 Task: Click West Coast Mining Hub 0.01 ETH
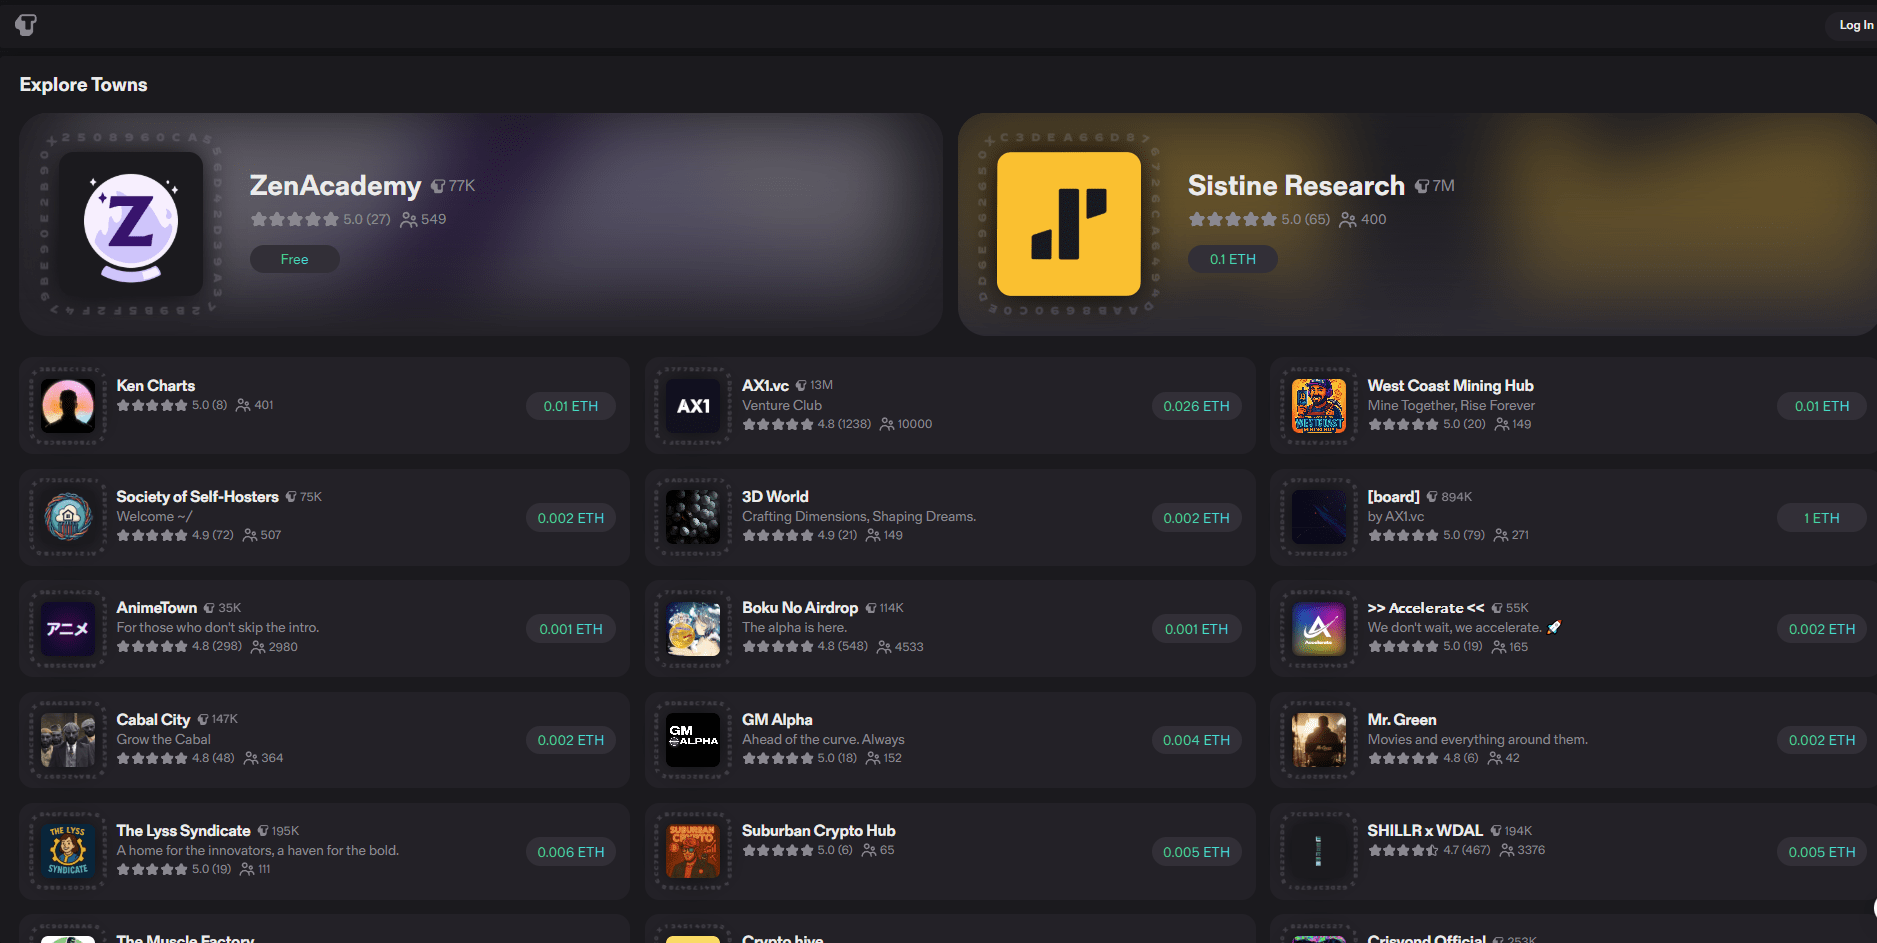click(1822, 406)
